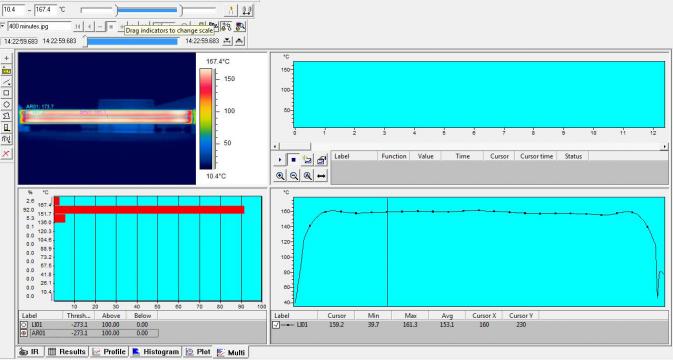Open the dropdown beside 400 minutes.jpg

pyautogui.click(x=3, y=26)
